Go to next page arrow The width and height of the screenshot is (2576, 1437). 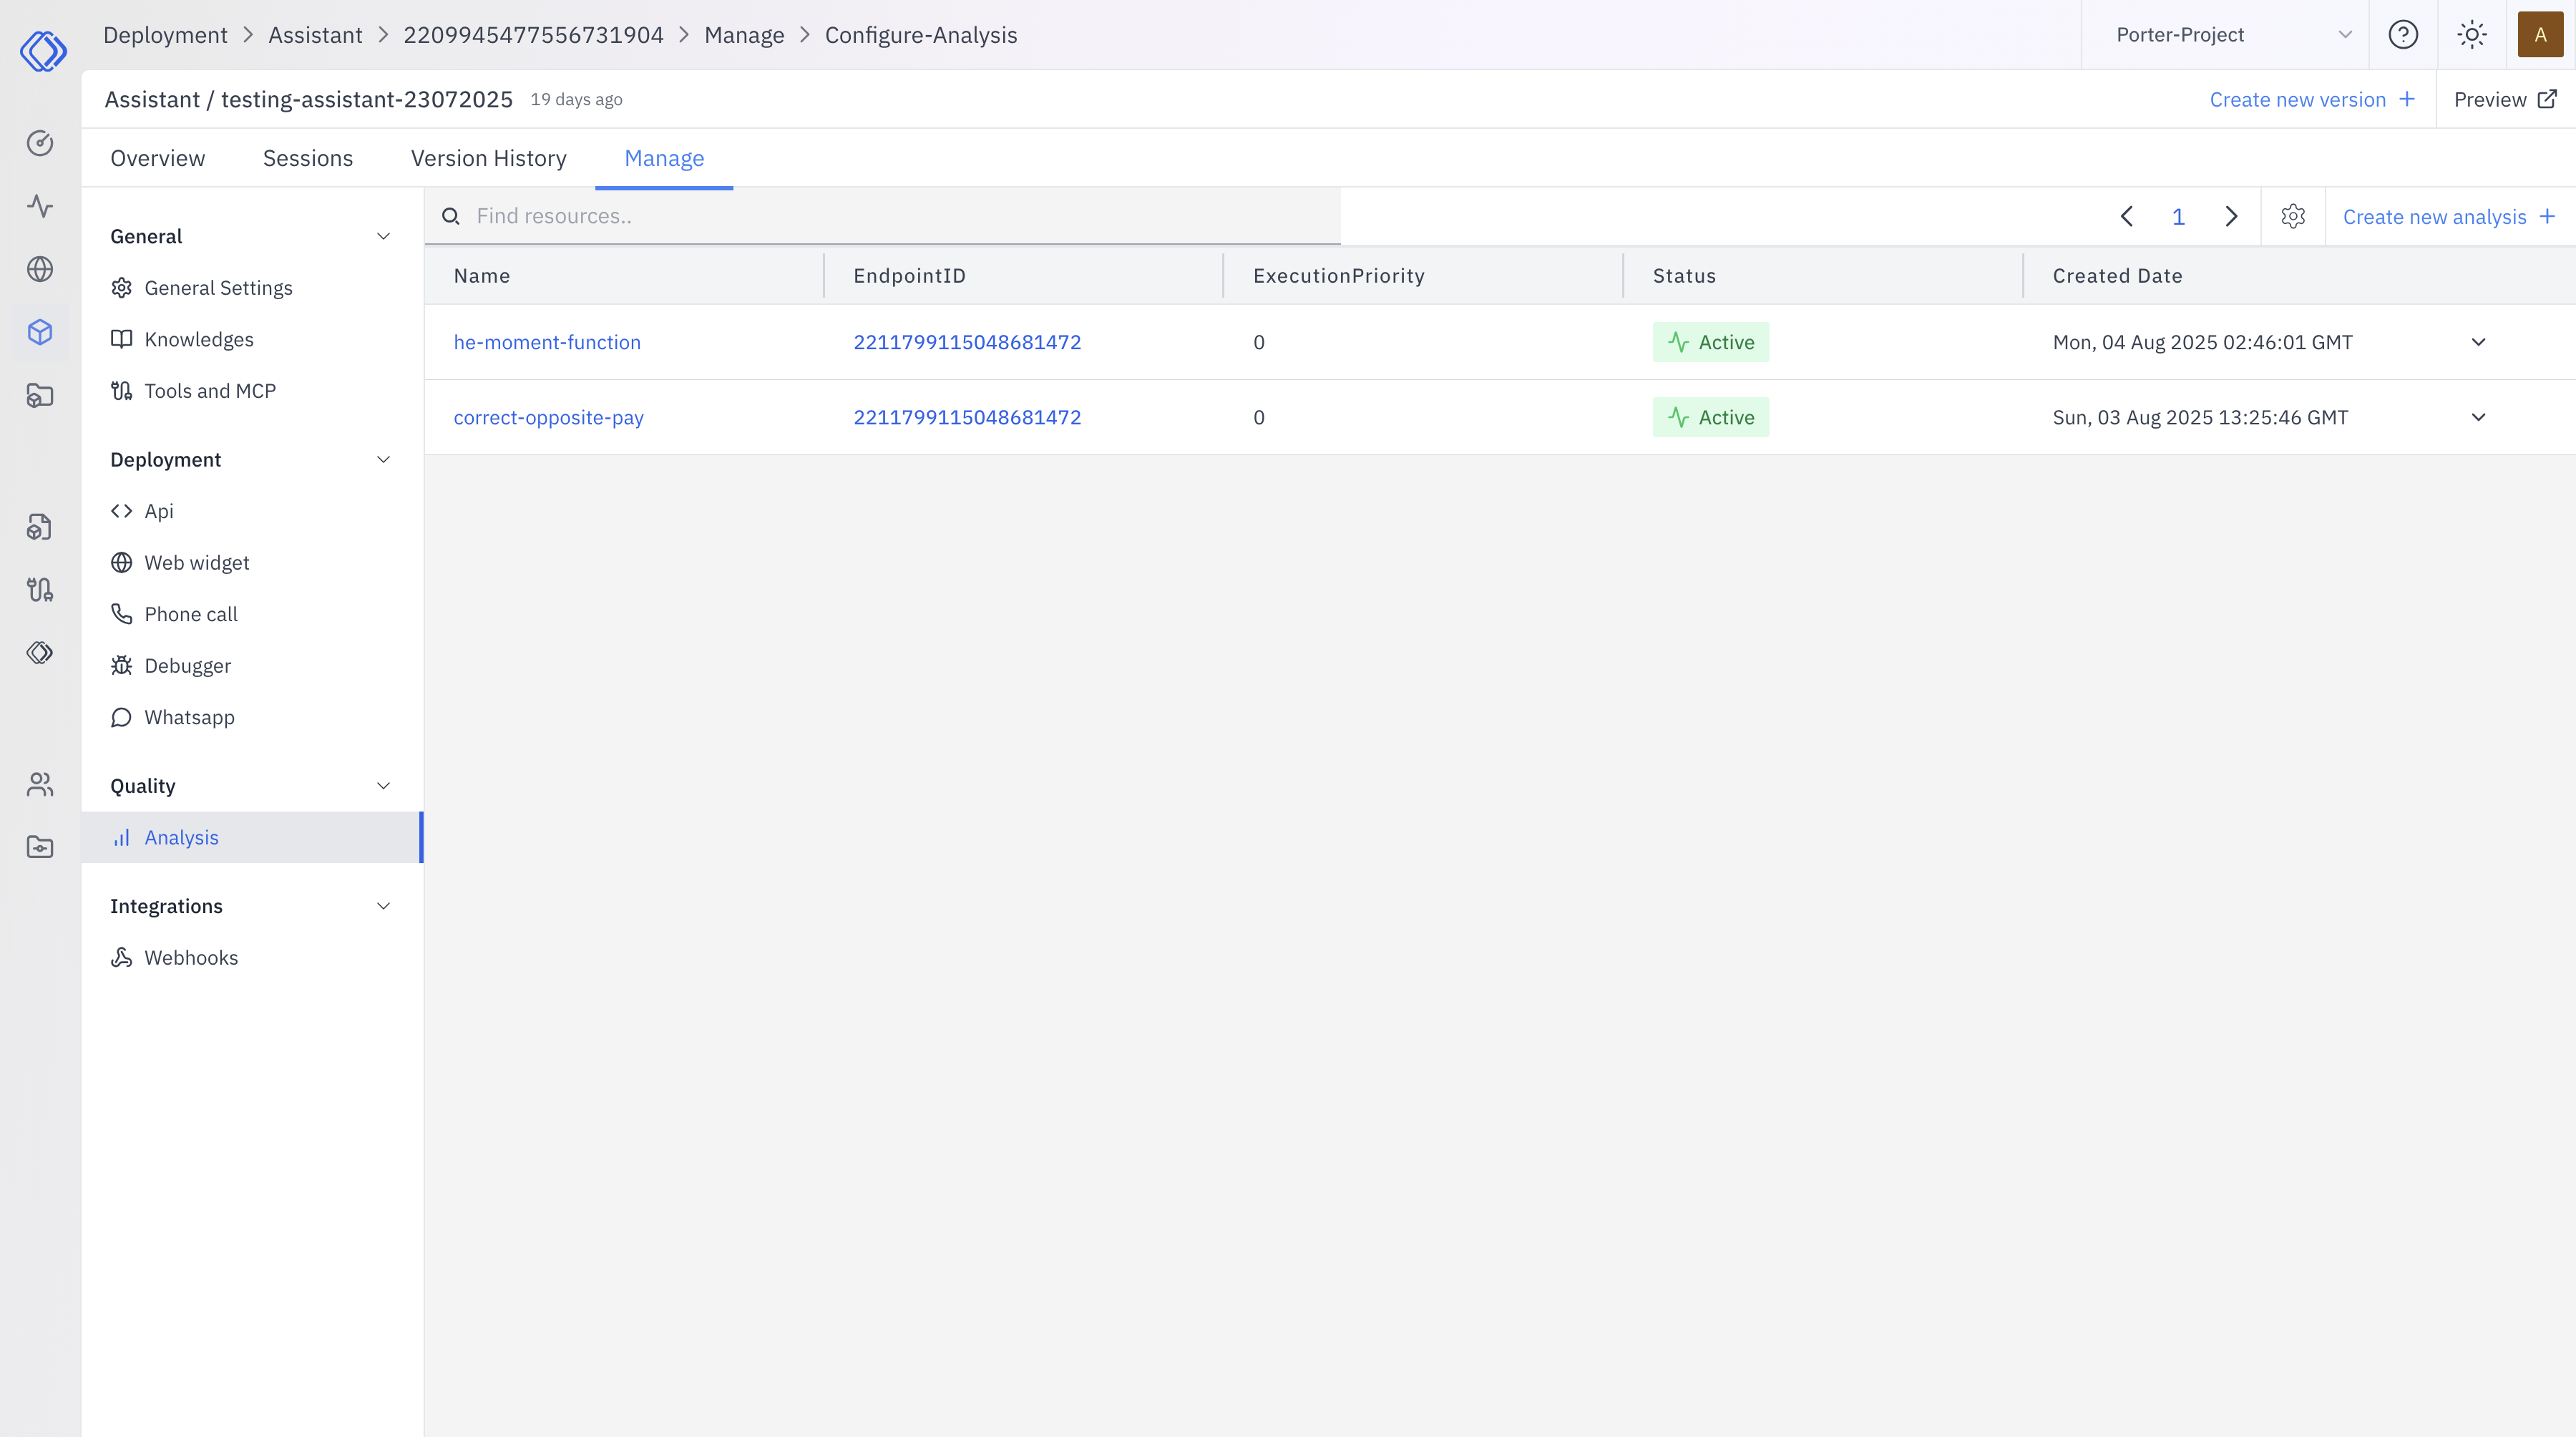tap(2231, 217)
